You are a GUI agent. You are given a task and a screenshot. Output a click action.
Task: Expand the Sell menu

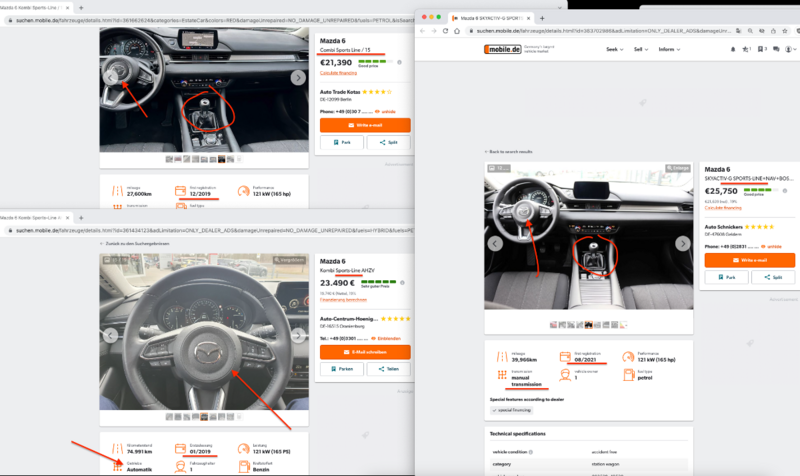coord(640,49)
